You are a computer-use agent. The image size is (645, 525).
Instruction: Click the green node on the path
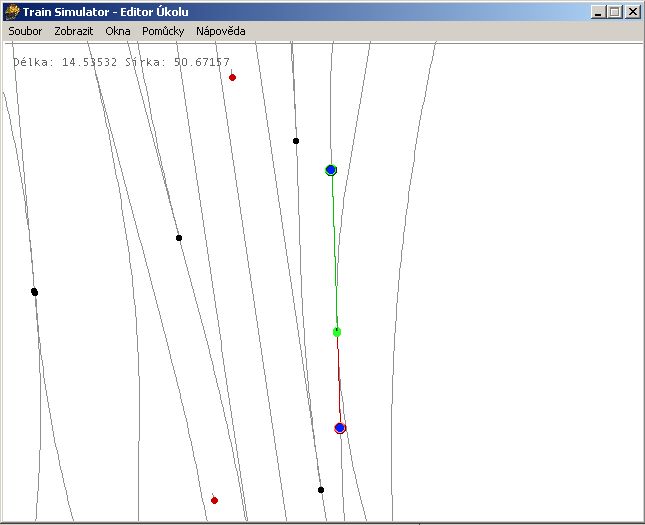tap(337, 332)
